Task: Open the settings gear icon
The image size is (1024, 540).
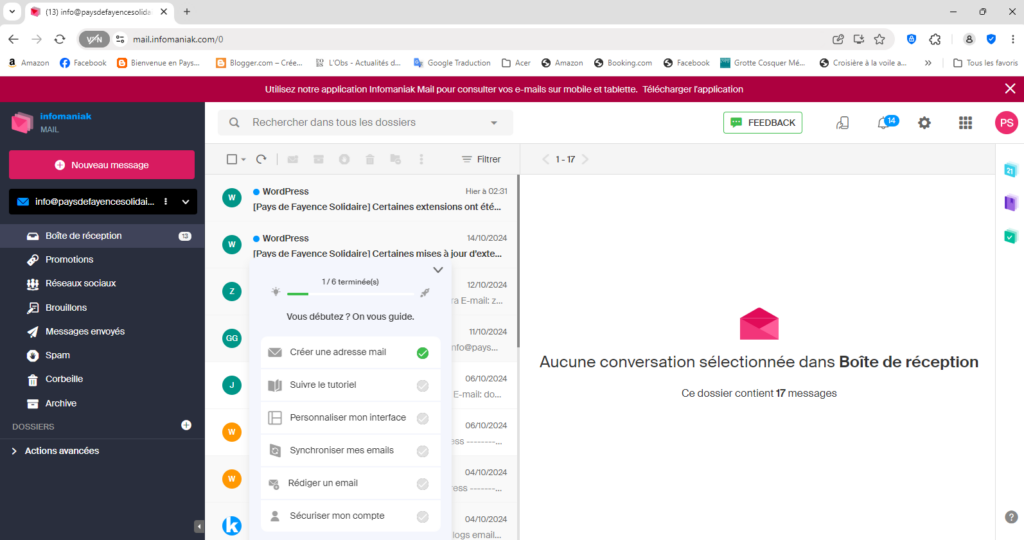Action: 924,123
